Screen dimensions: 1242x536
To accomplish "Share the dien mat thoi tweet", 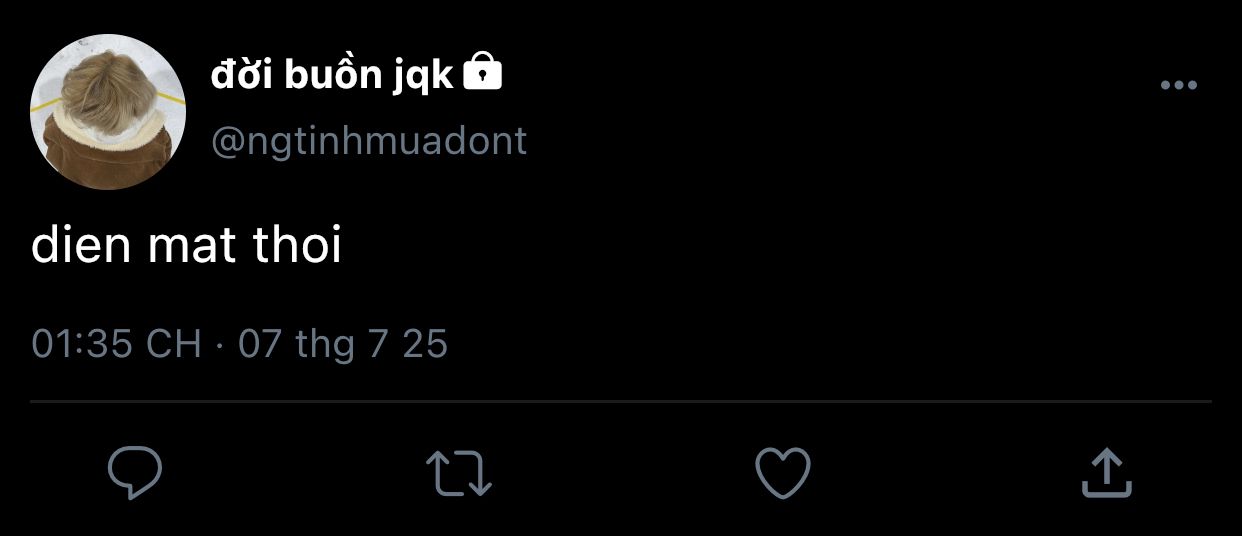I will pyautogui.click(x=1107, y=473).
